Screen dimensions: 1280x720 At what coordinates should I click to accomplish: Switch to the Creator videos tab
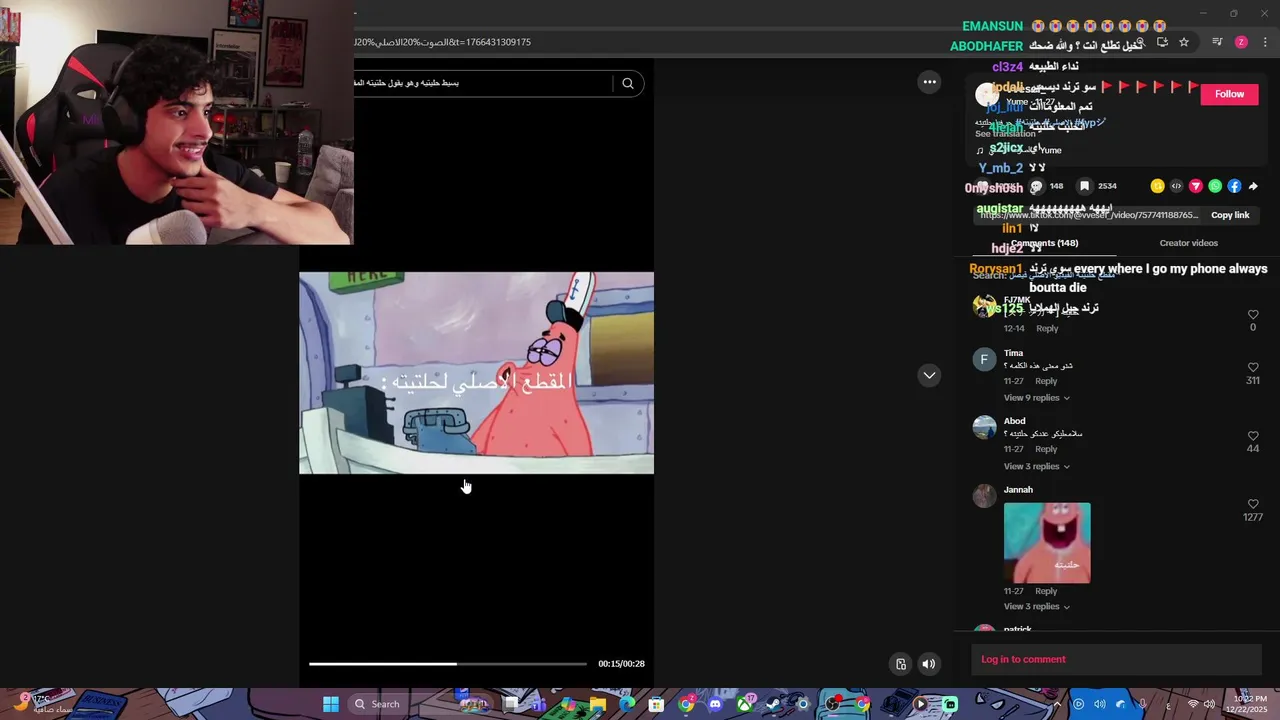[1188, 243]
